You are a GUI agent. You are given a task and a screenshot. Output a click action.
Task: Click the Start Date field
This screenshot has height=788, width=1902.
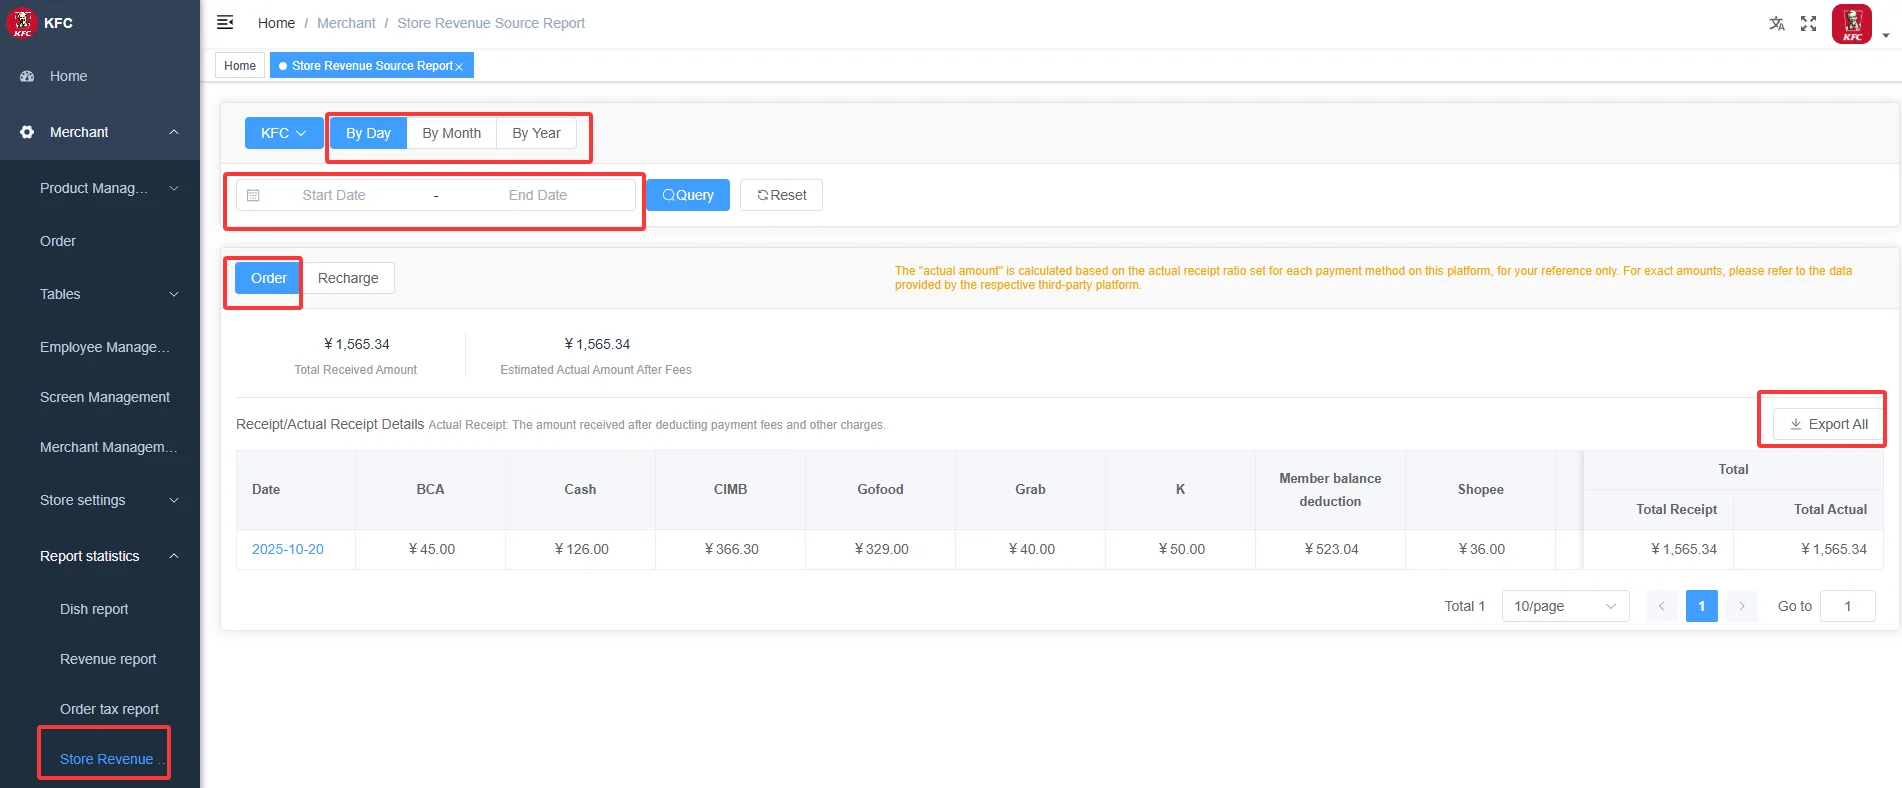(334, 195)
